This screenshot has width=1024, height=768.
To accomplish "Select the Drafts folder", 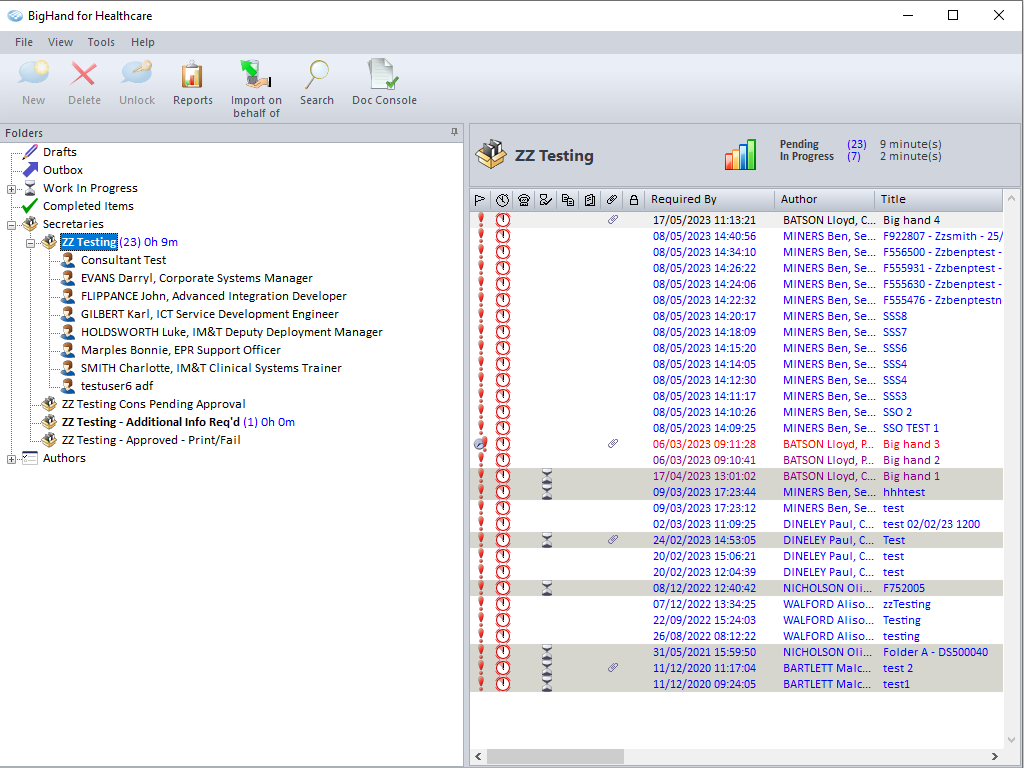I will click(59, 152).
